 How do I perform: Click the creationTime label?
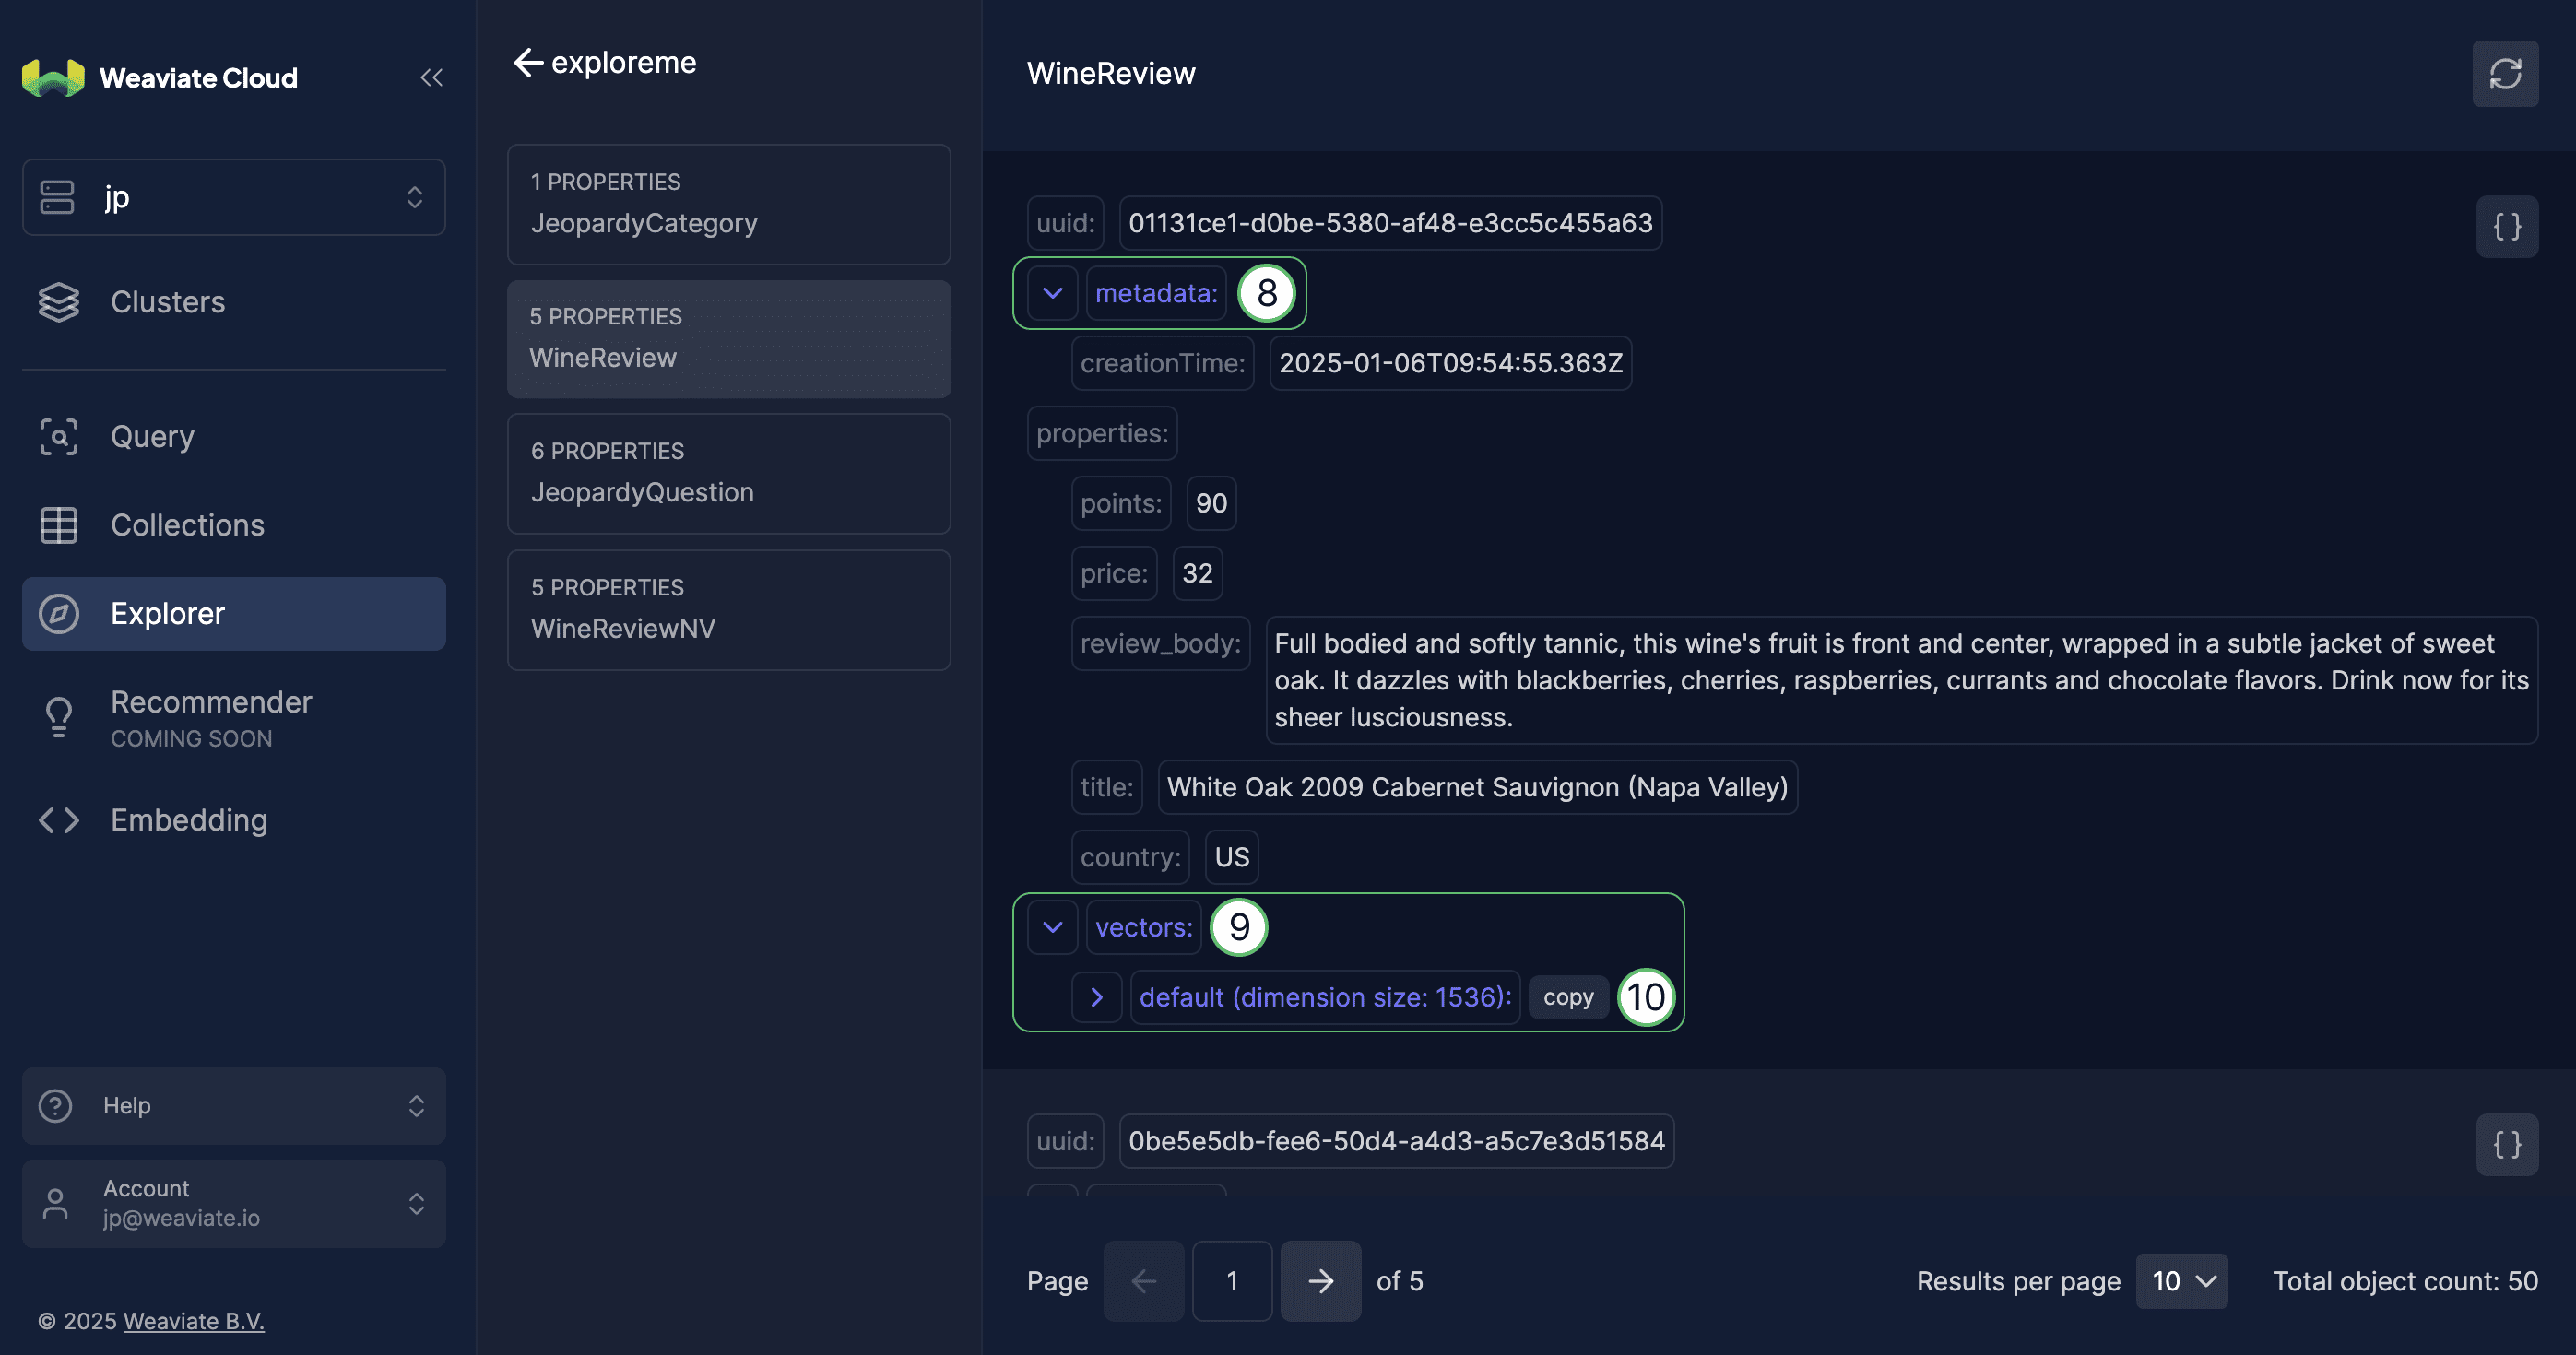tap(1162, 363)
